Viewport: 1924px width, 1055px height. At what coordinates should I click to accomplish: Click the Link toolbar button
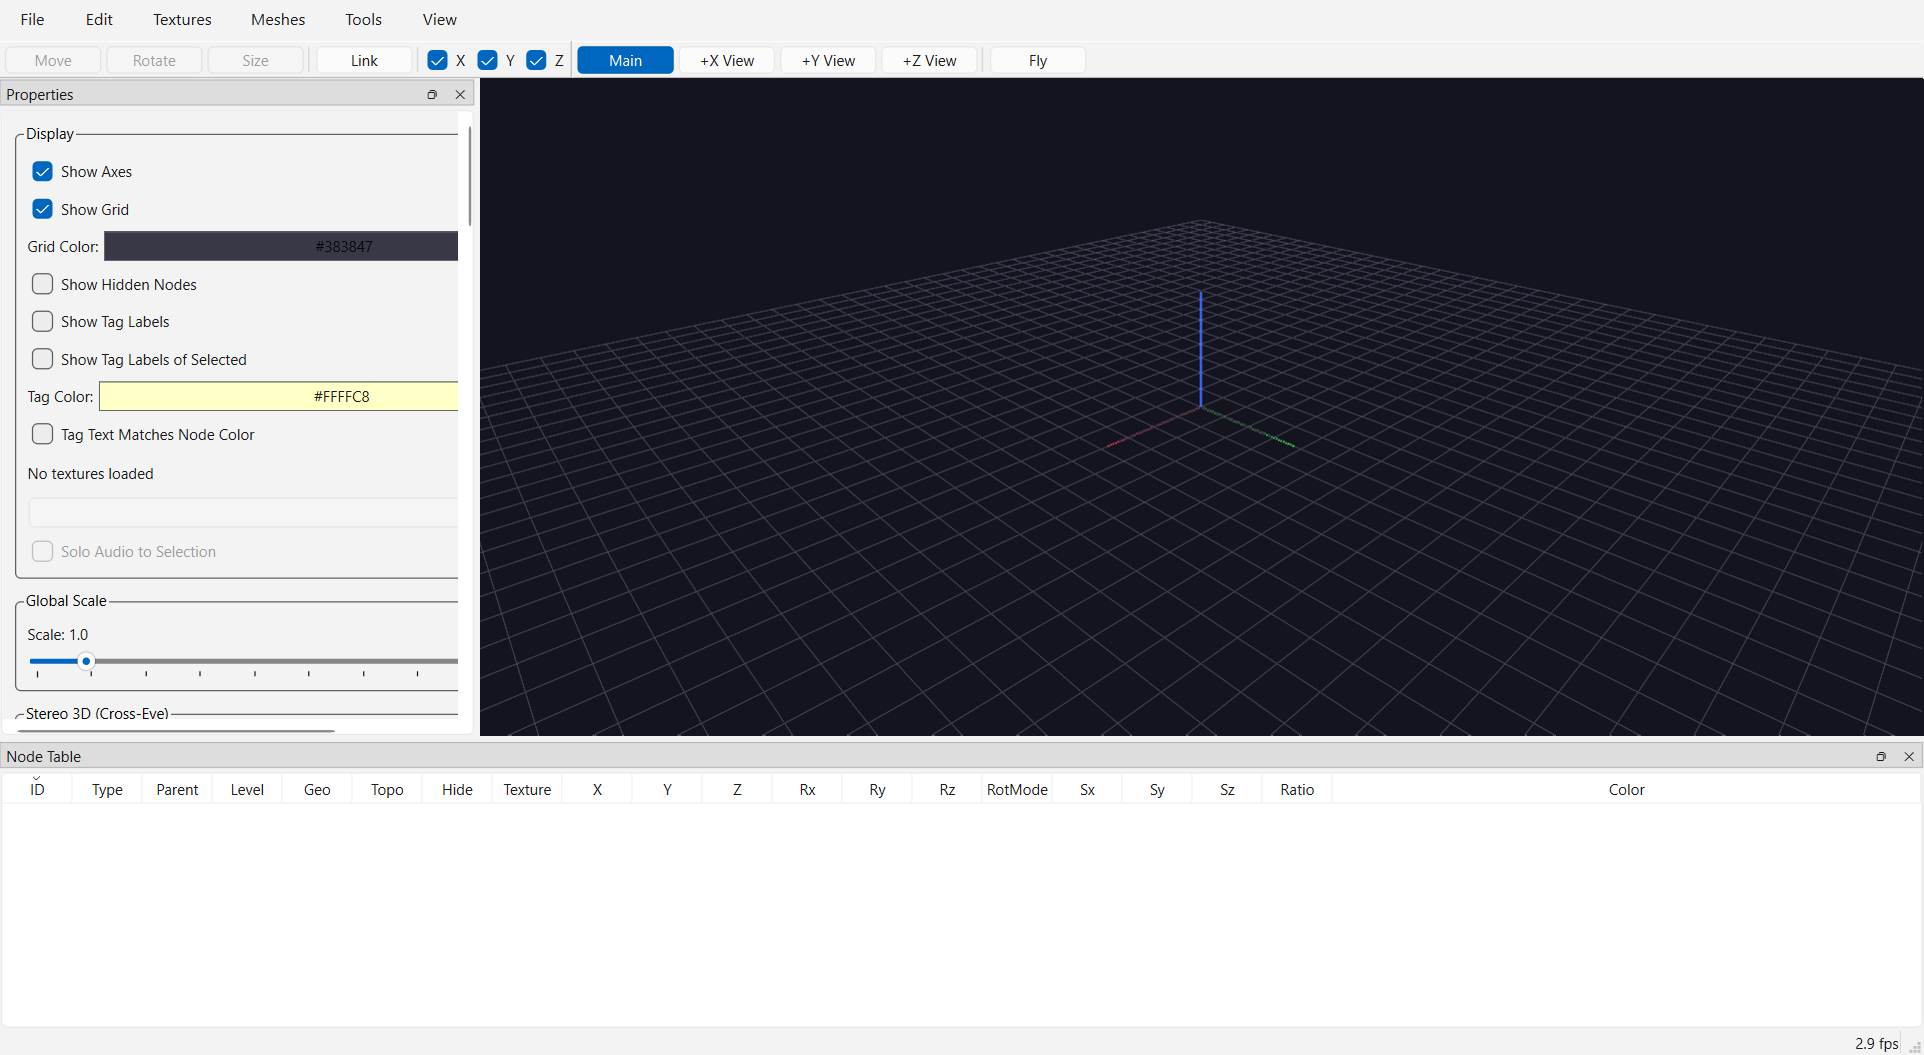click(364, 60)
